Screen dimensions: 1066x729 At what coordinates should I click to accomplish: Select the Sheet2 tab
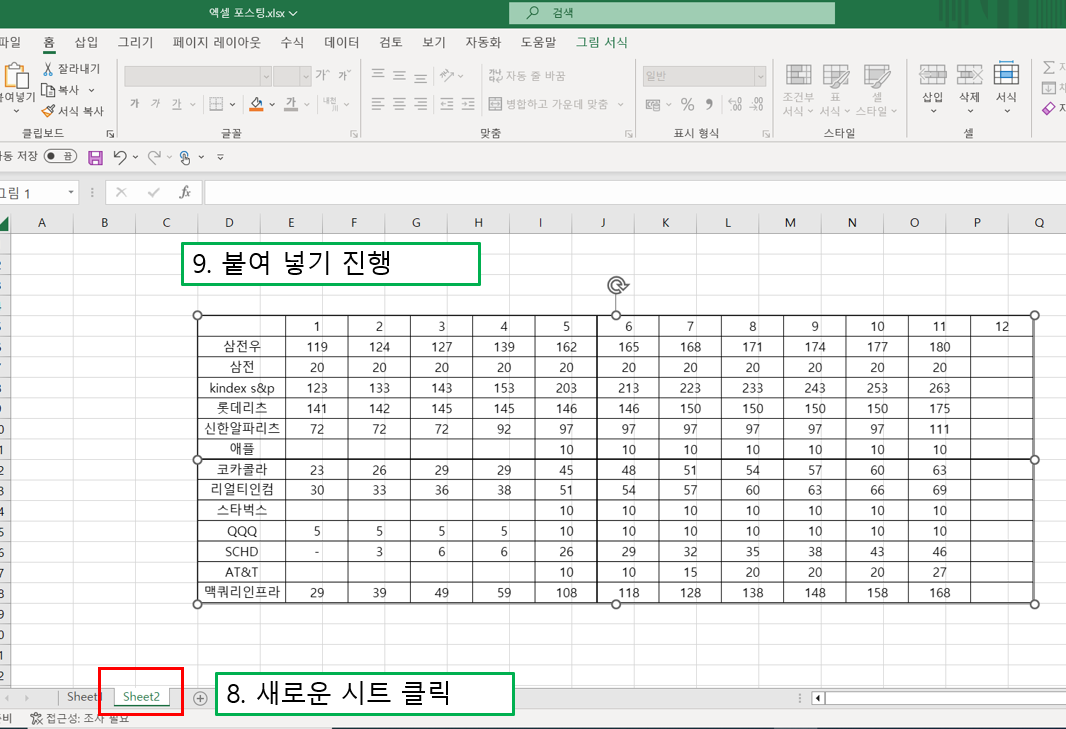point(141,697)
